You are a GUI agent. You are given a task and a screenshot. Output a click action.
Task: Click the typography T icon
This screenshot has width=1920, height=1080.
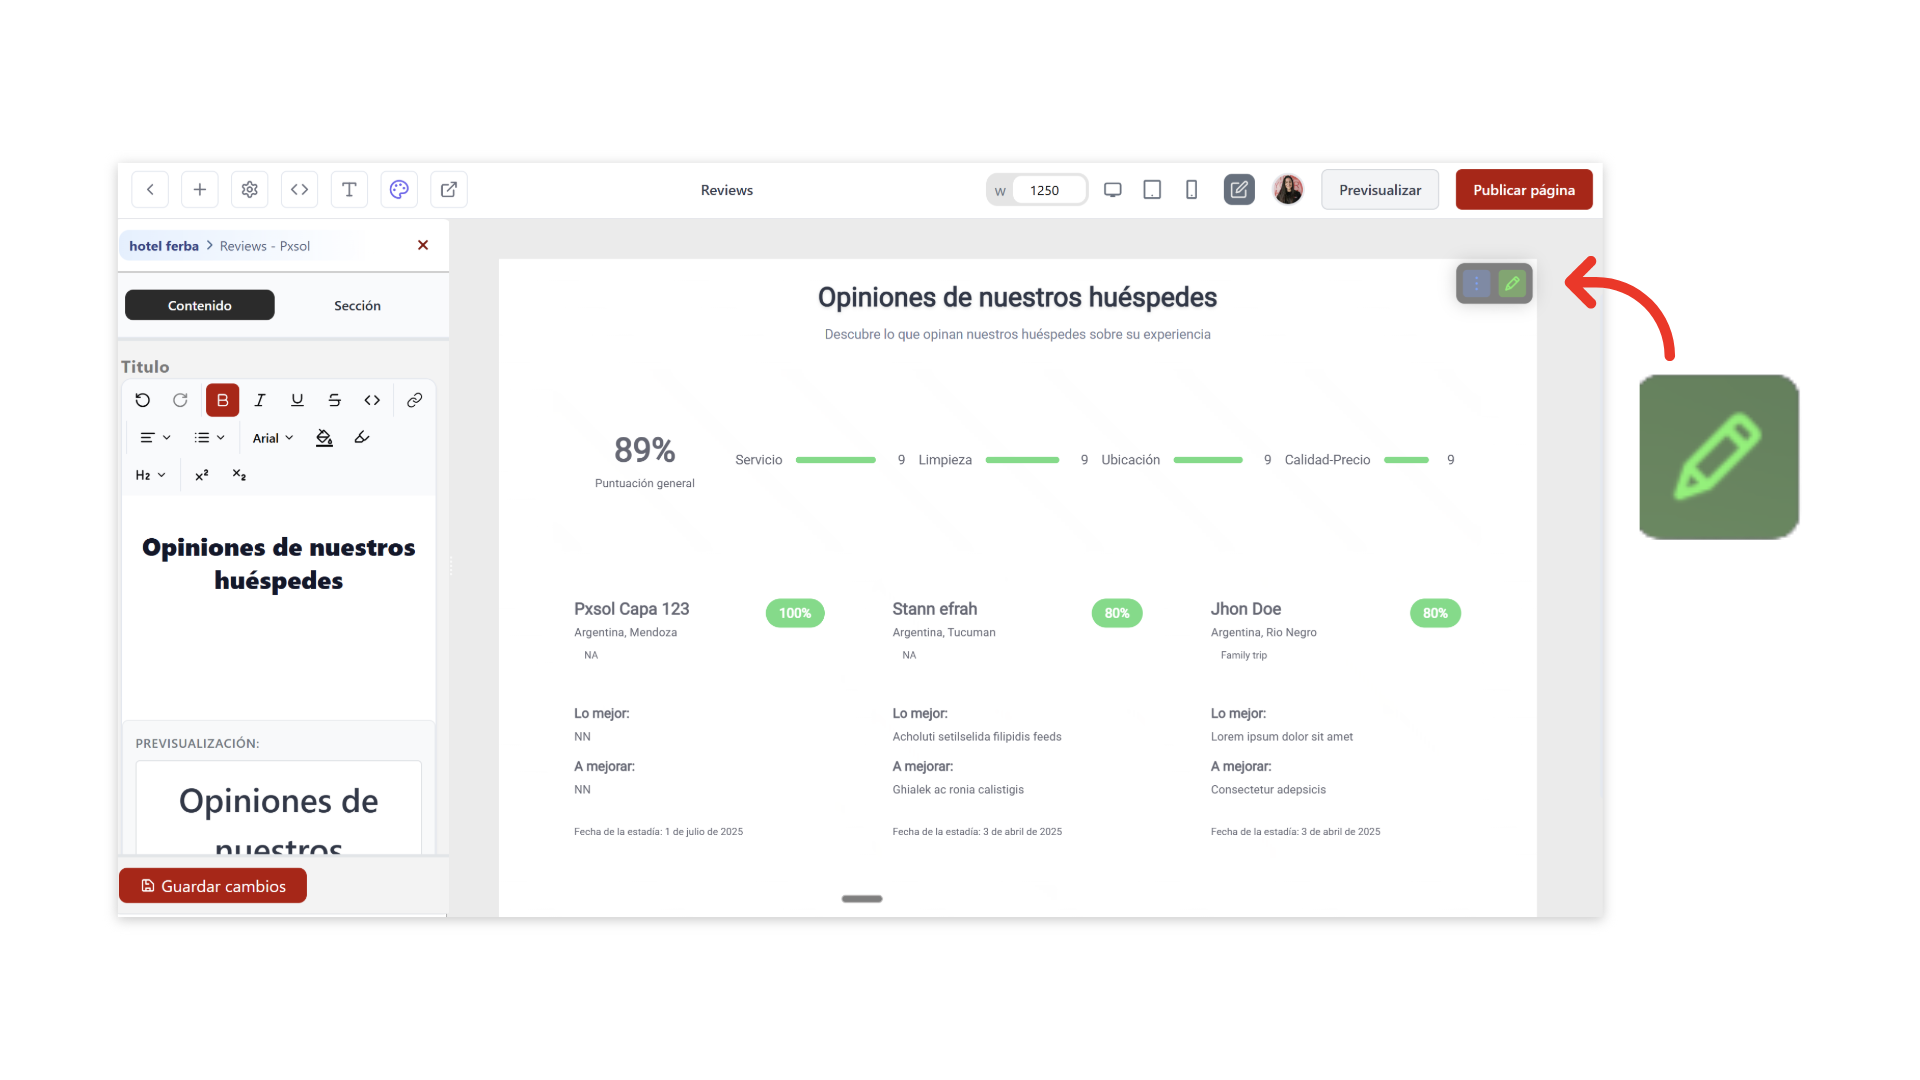point(349,190)
